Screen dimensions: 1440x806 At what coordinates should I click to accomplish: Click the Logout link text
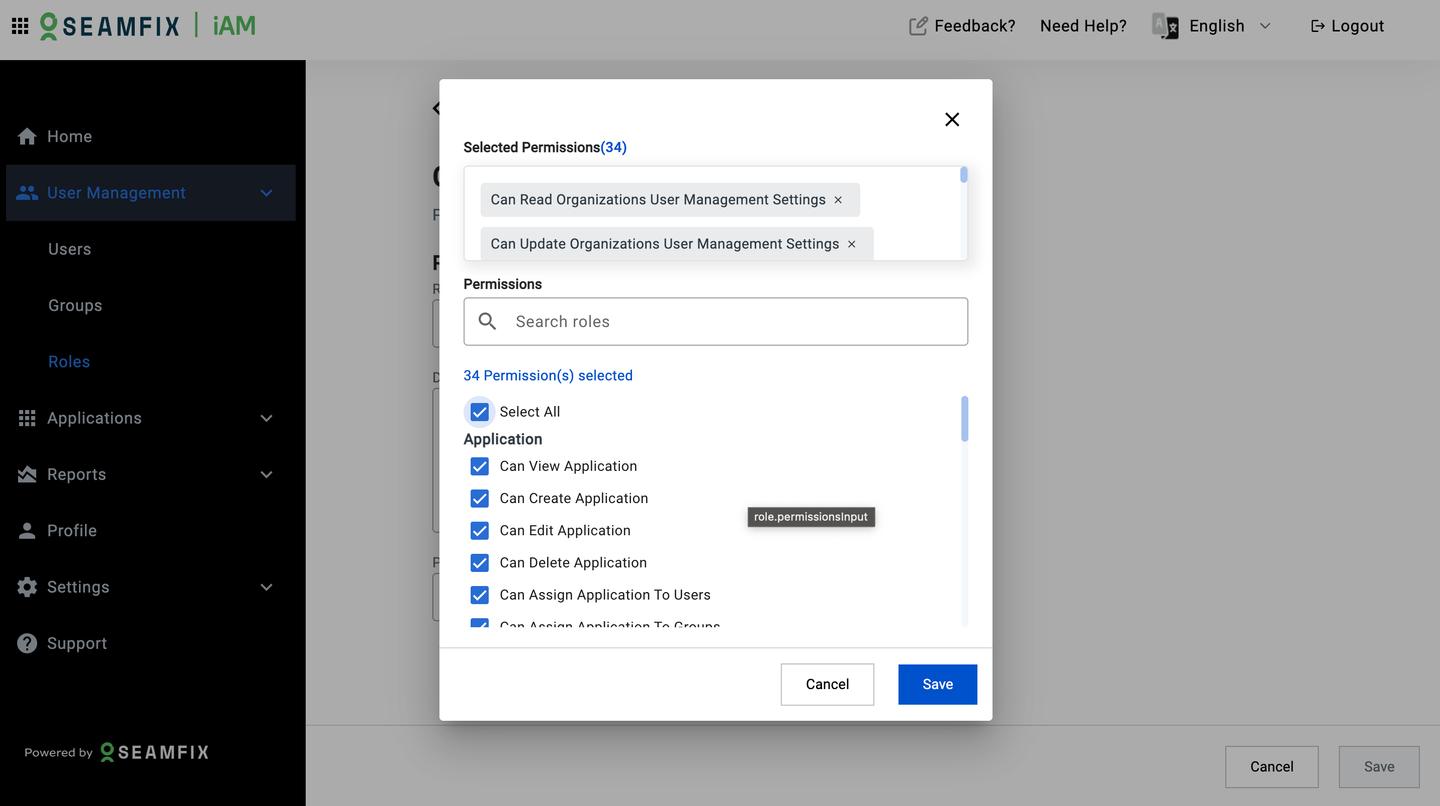pos(1358,26)
